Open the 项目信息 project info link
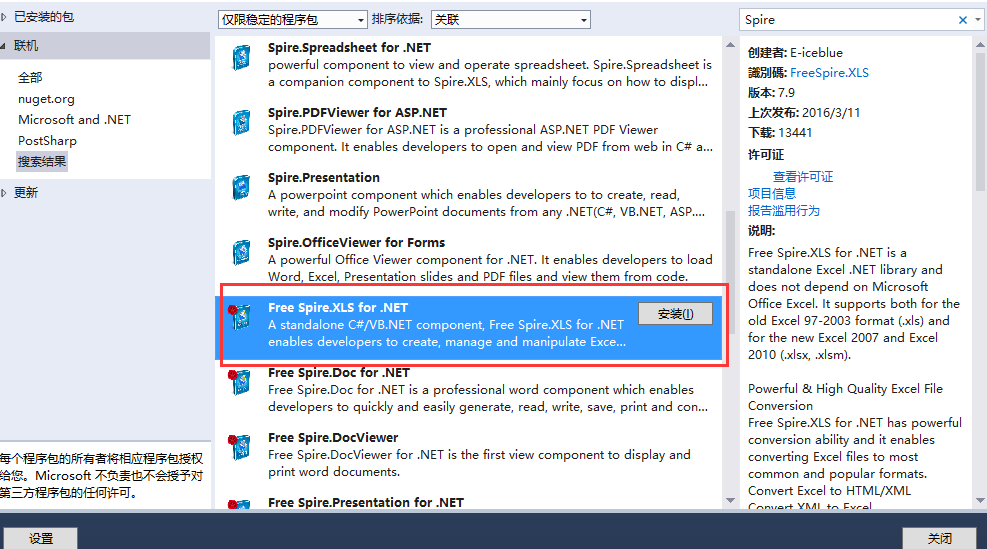This screenshot has width=987, height=549. [x=772, y=193]
